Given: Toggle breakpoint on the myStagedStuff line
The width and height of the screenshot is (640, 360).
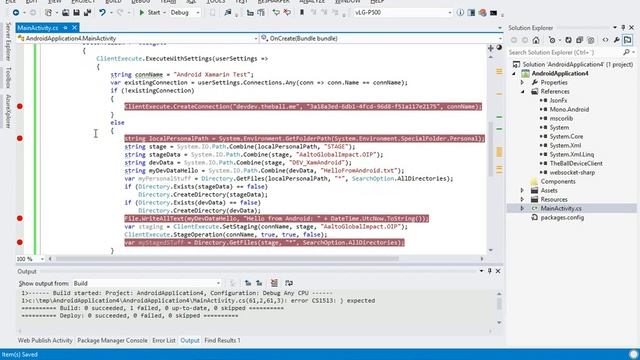Looking at the screenshot, I should coord(20,242).
